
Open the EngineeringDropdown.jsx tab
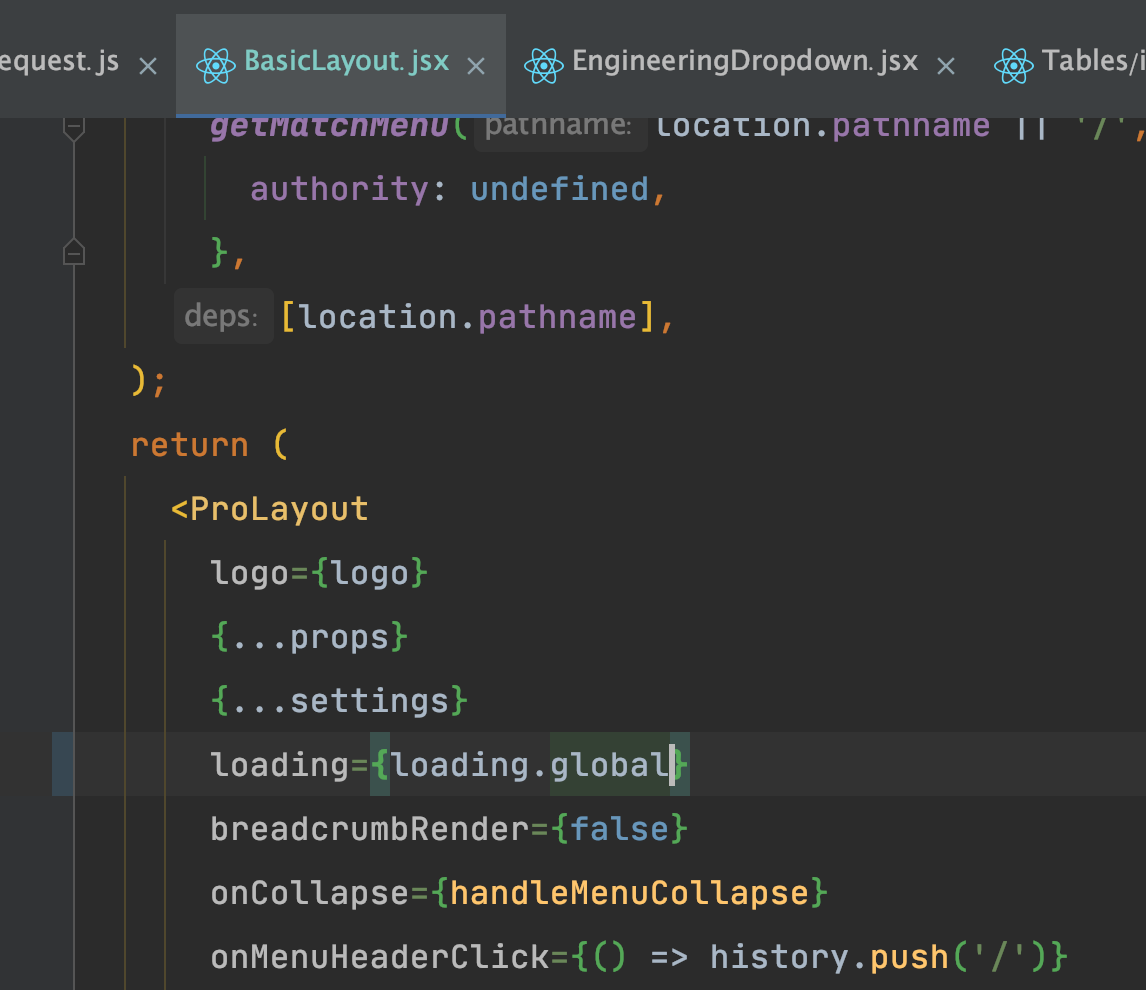(744, 61)
